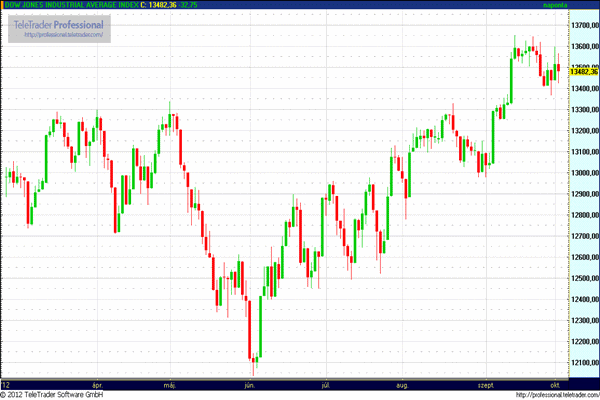Screen dimensions: 600x400
Task: Click the TeleTrader Professional logo watermark
Action: (x=59, y=24)
